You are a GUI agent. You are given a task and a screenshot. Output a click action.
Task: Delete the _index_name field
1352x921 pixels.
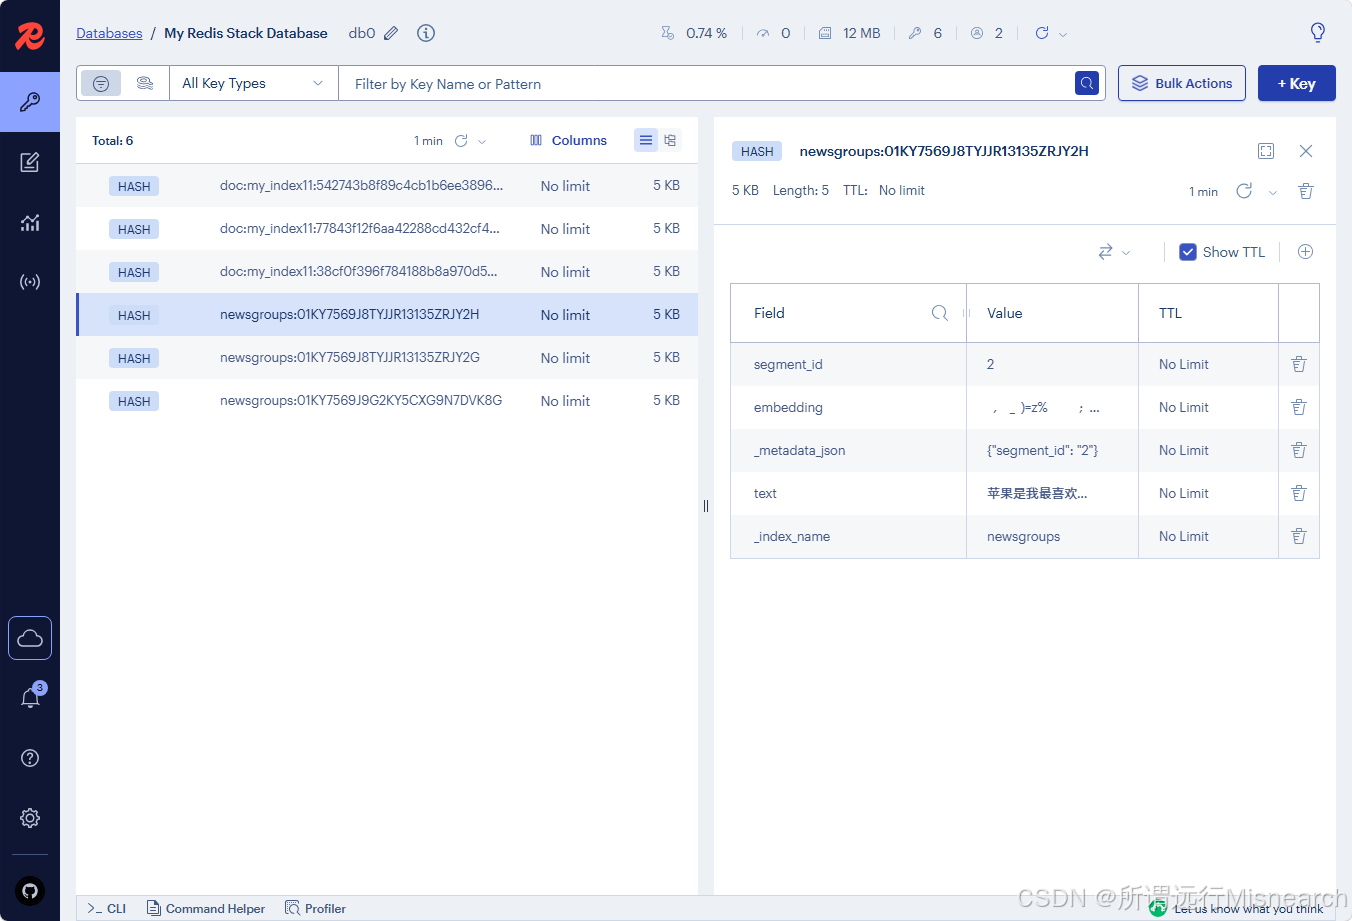point(1299,536)
